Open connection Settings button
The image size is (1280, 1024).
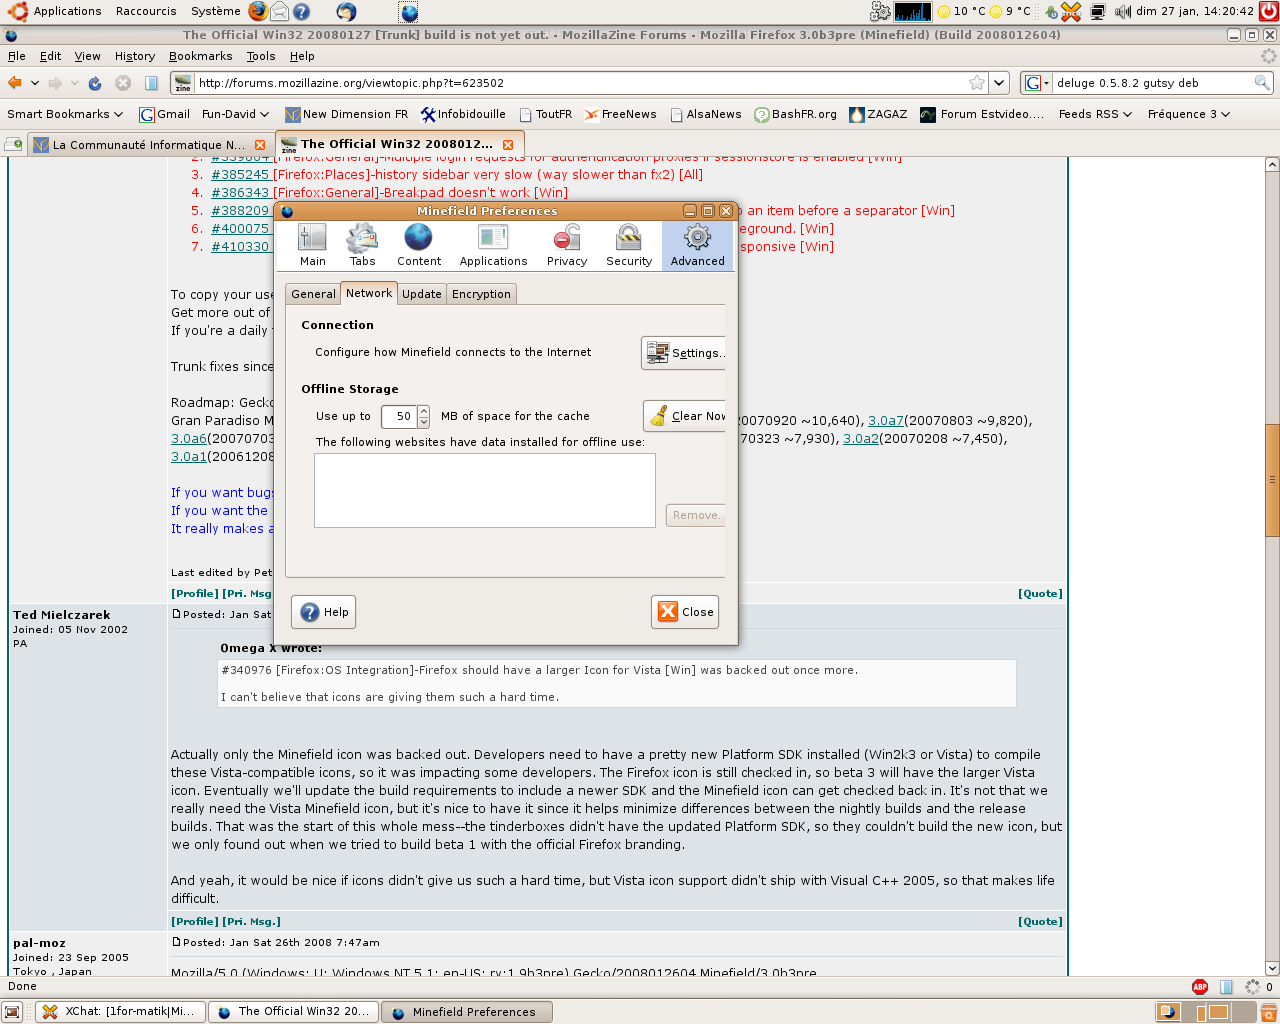[684, 353]
